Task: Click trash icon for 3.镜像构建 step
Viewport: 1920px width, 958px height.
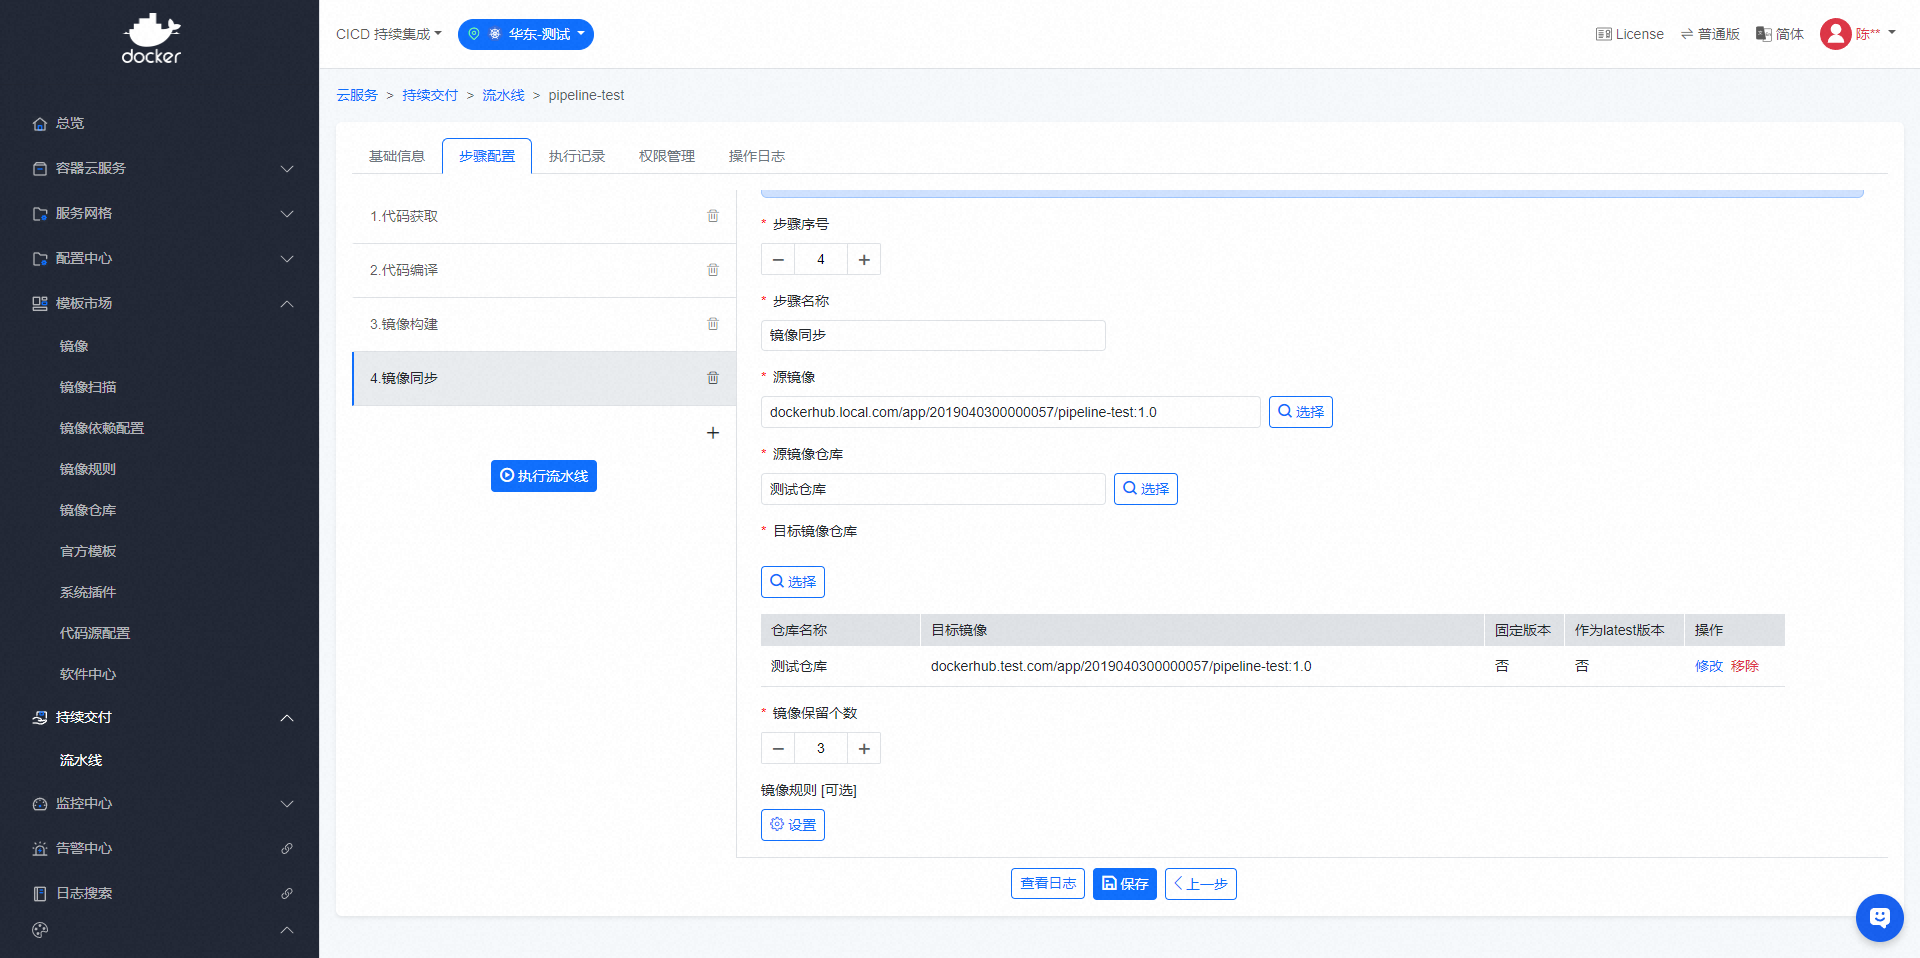Action: pyautogui.click(x=713, y=324)
